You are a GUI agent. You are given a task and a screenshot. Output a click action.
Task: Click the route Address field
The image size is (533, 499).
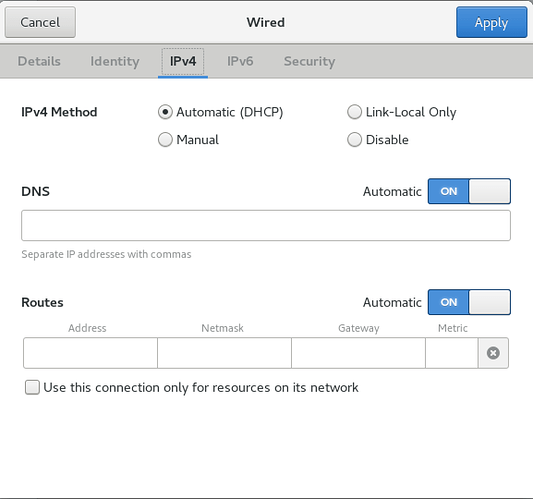tap(90, 353)
